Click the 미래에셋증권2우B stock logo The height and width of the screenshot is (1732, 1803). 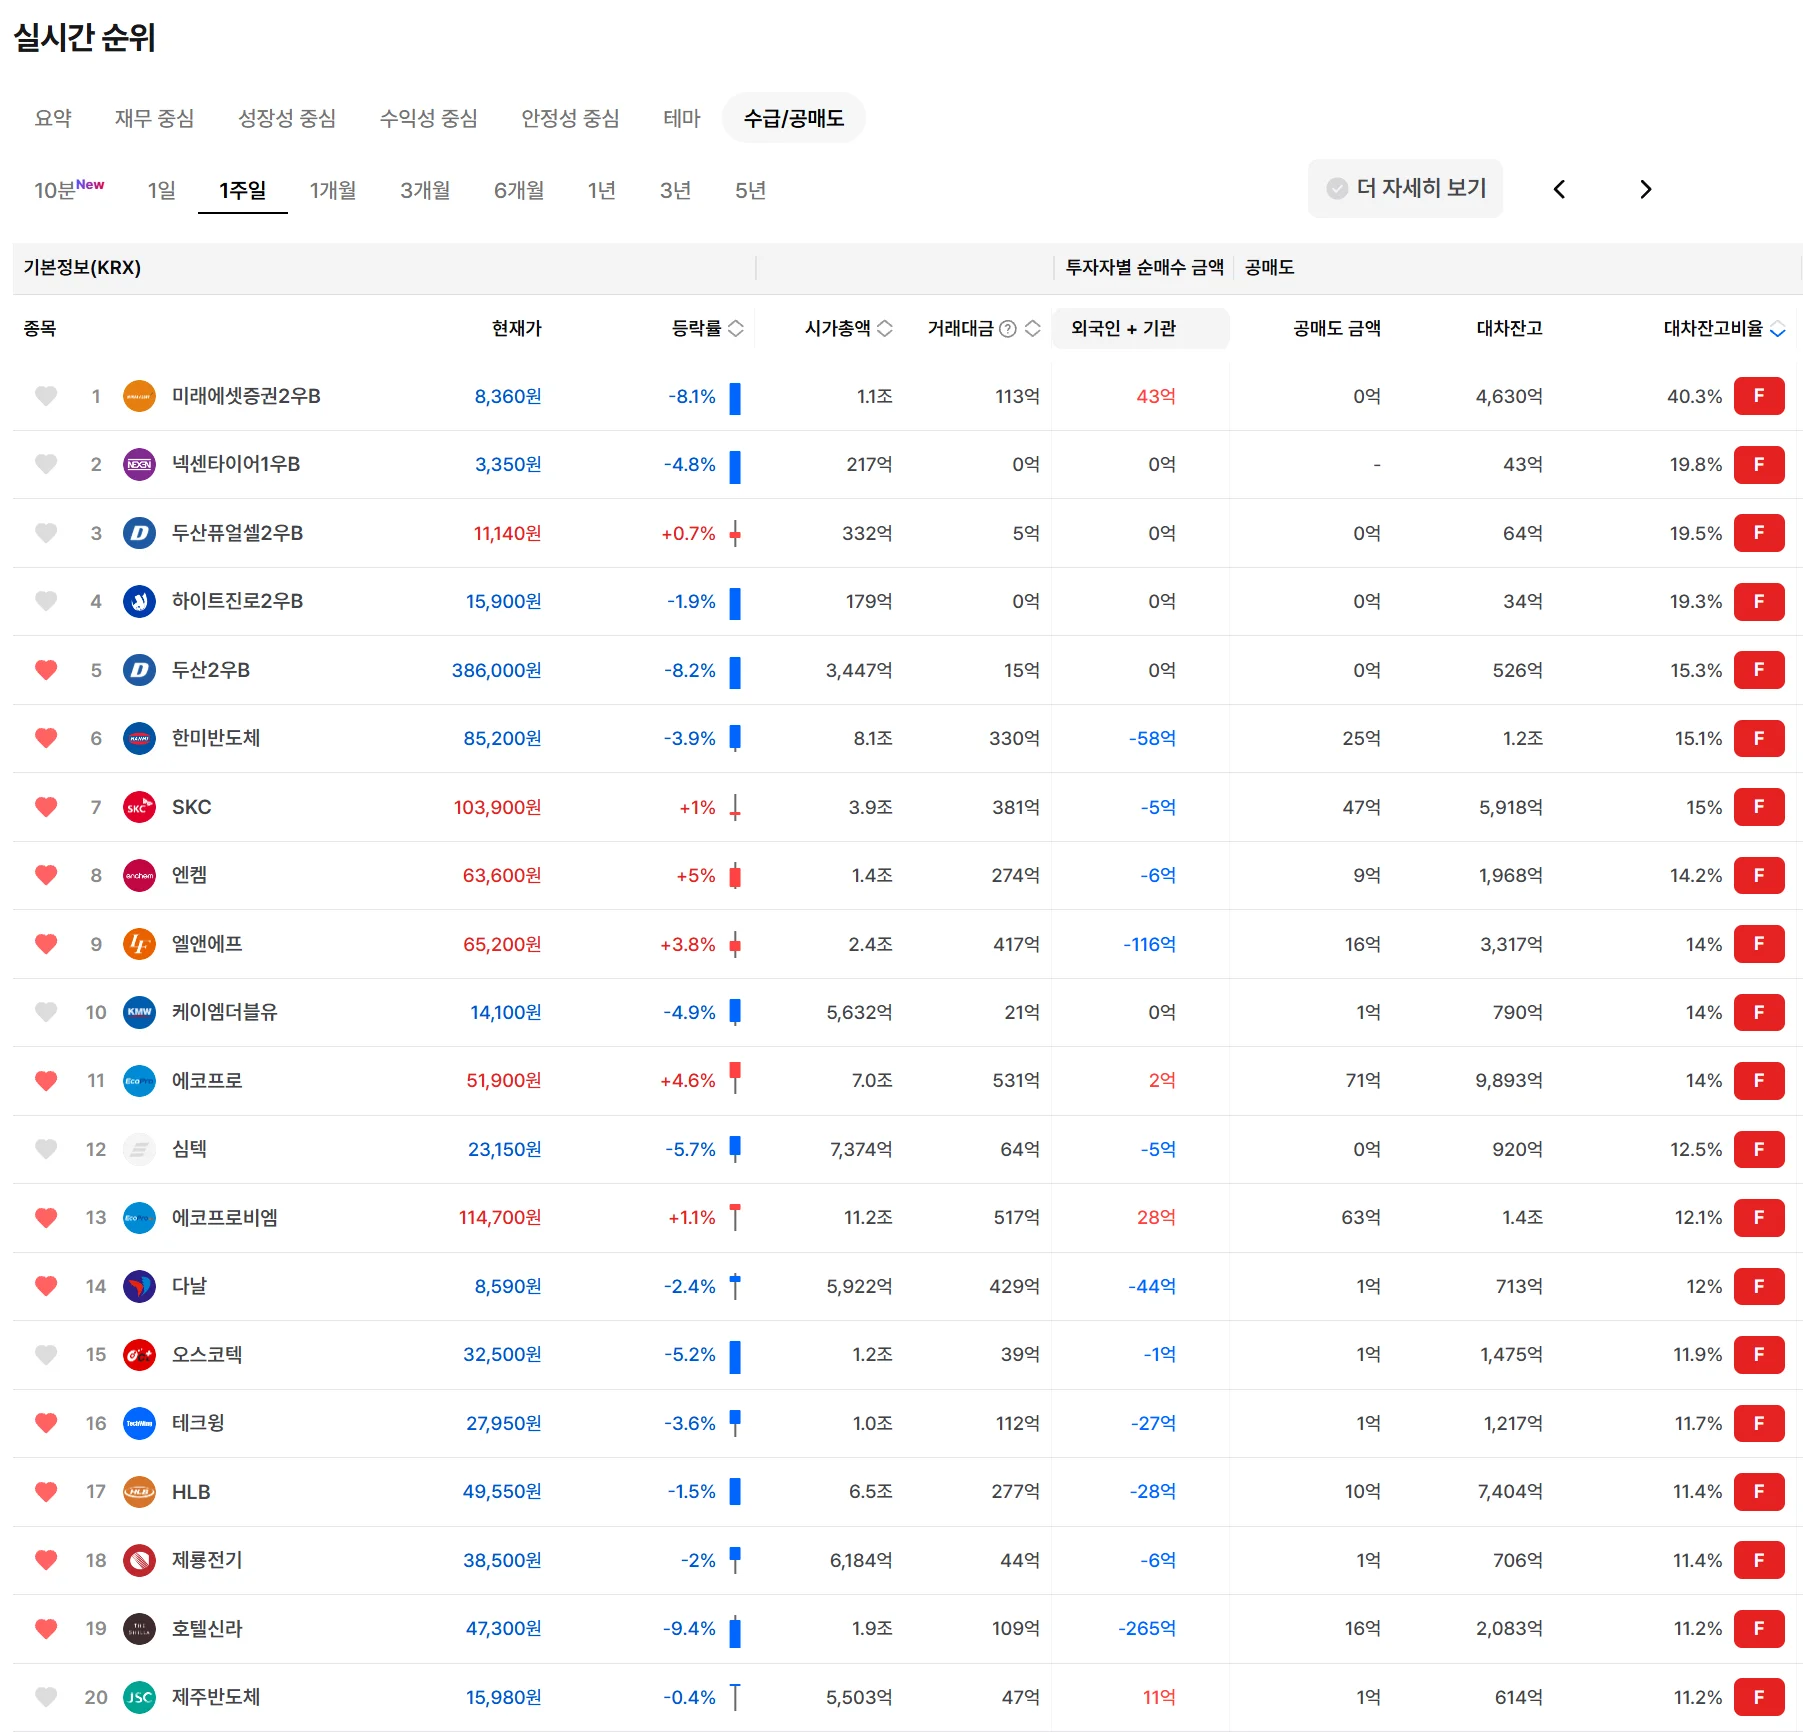click(139, 396)
